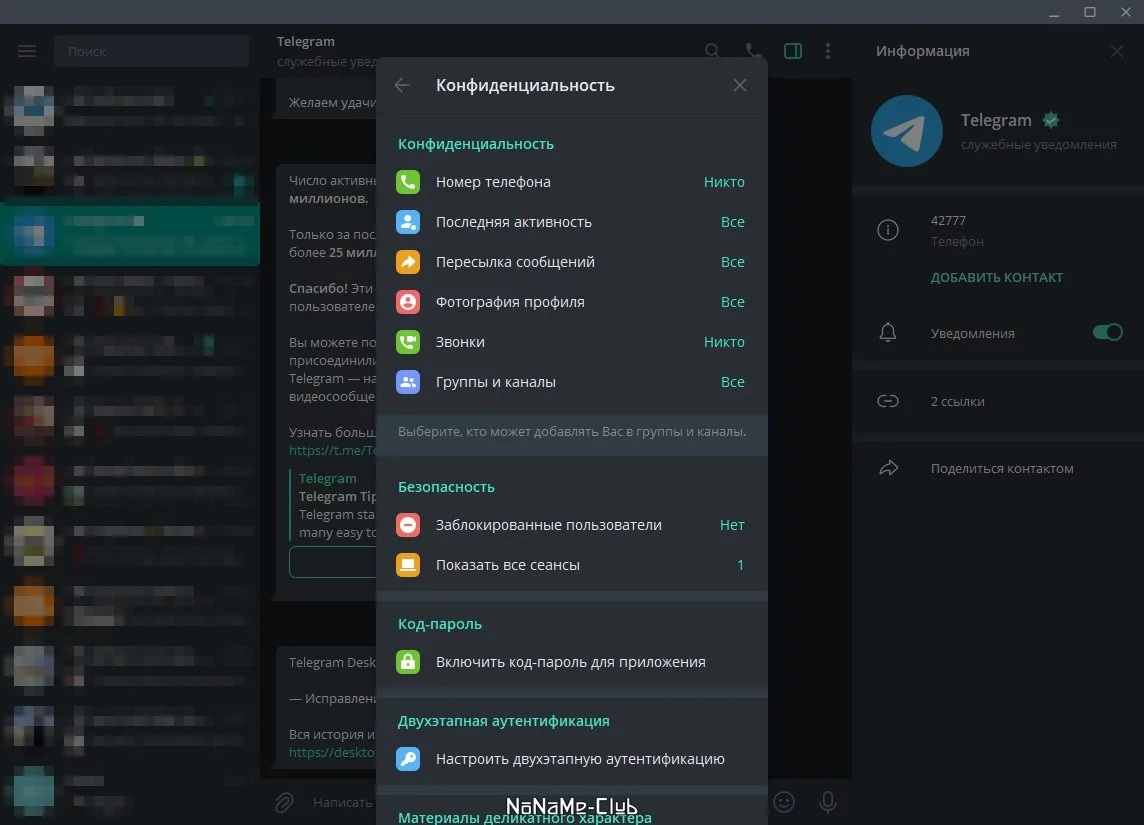Image resolution: width=1144 pixels, height=825 pixels.
Task: Open Группы и каналы privacy setting
Action: (x=572, y=381)
